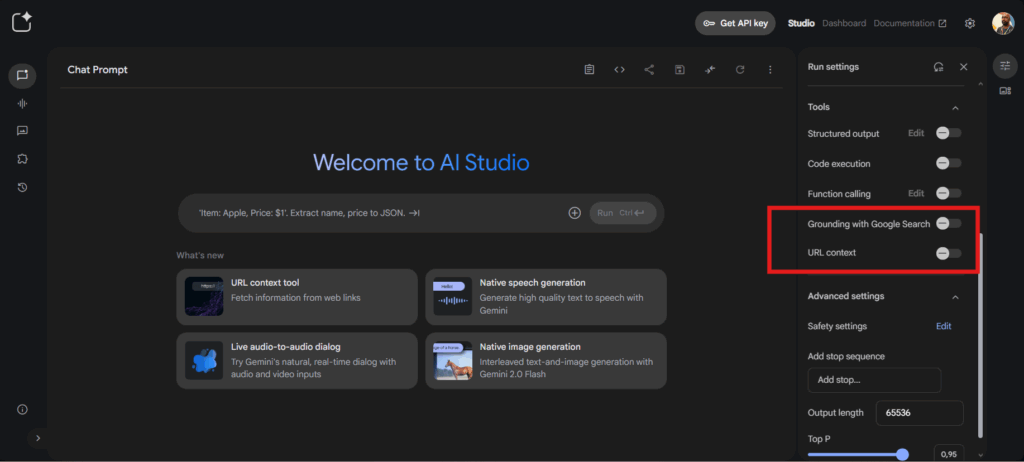The height and width of the screenshot is (462, 1024).
Task: Switch to the Studio tab
Action: 801,23
